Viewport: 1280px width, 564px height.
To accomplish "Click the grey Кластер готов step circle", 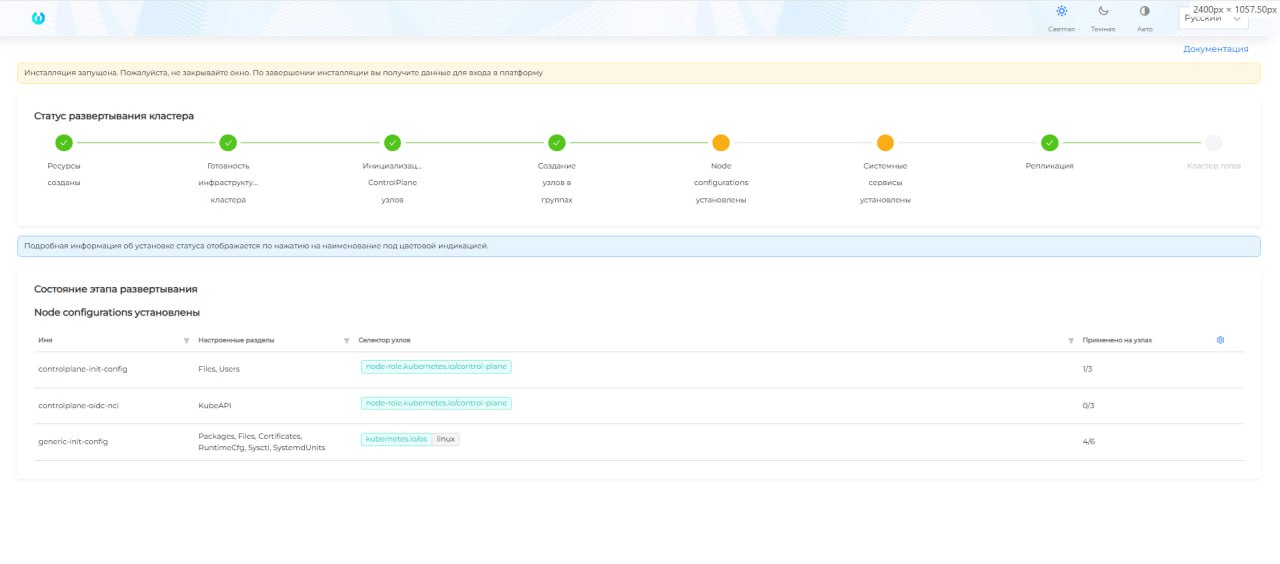I will tap(1213, 143).
